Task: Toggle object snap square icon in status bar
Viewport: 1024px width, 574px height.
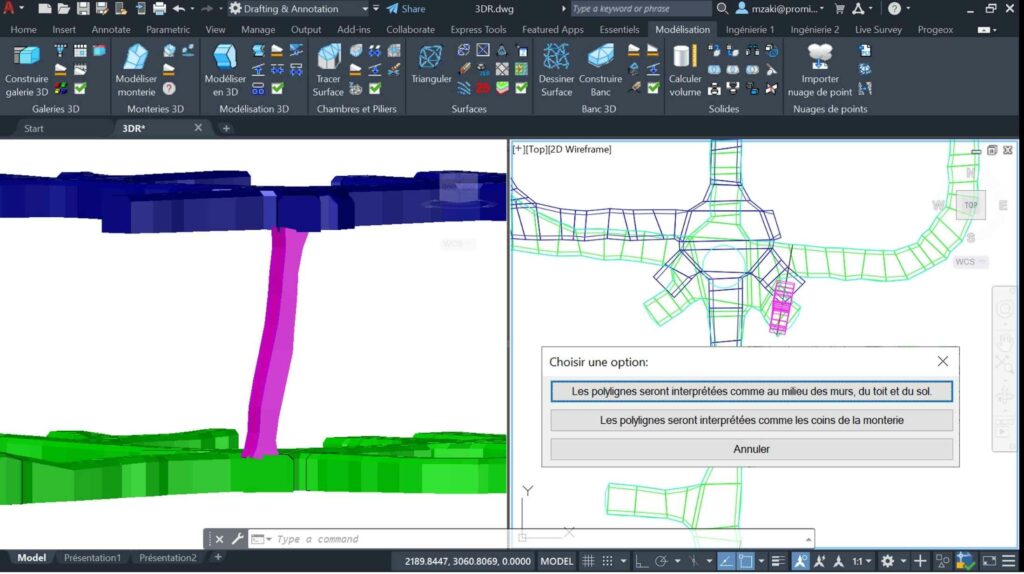Action: (745, 560)
